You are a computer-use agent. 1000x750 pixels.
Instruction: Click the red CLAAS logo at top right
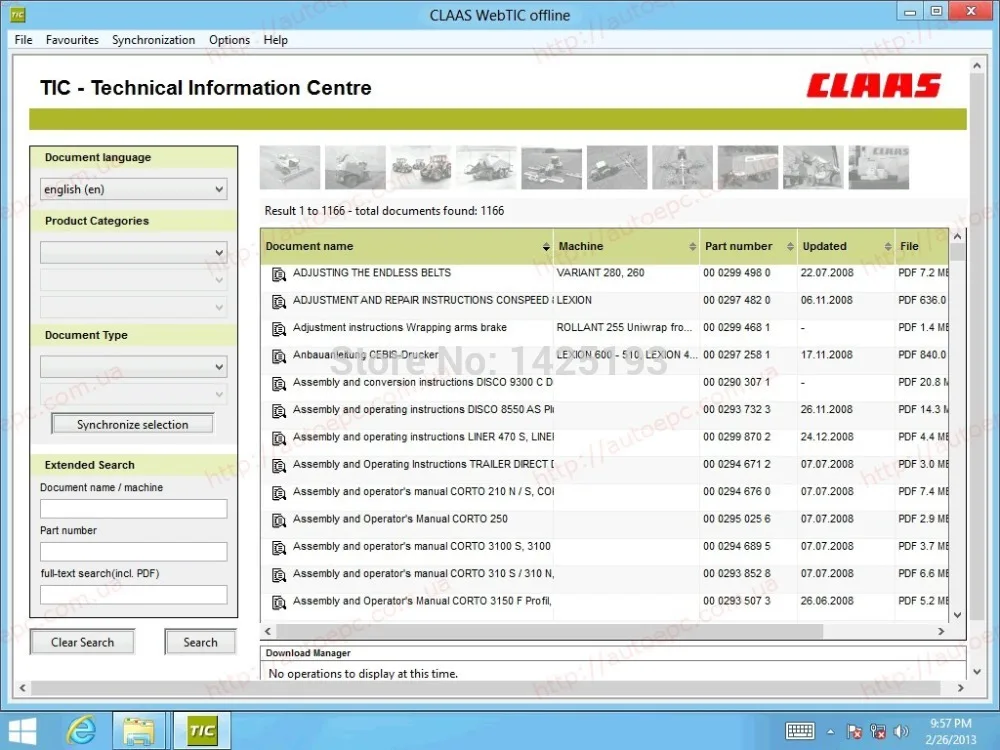point(874,87)
